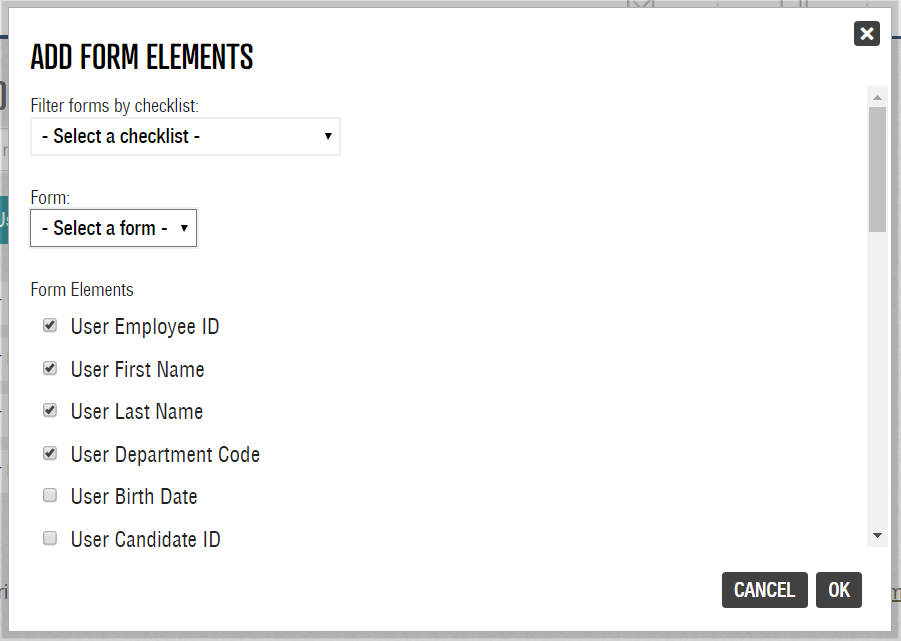This screenshot has height=641, width=901.
Task: Open the 'Select a form' dropdown
Action: point(114,228)
